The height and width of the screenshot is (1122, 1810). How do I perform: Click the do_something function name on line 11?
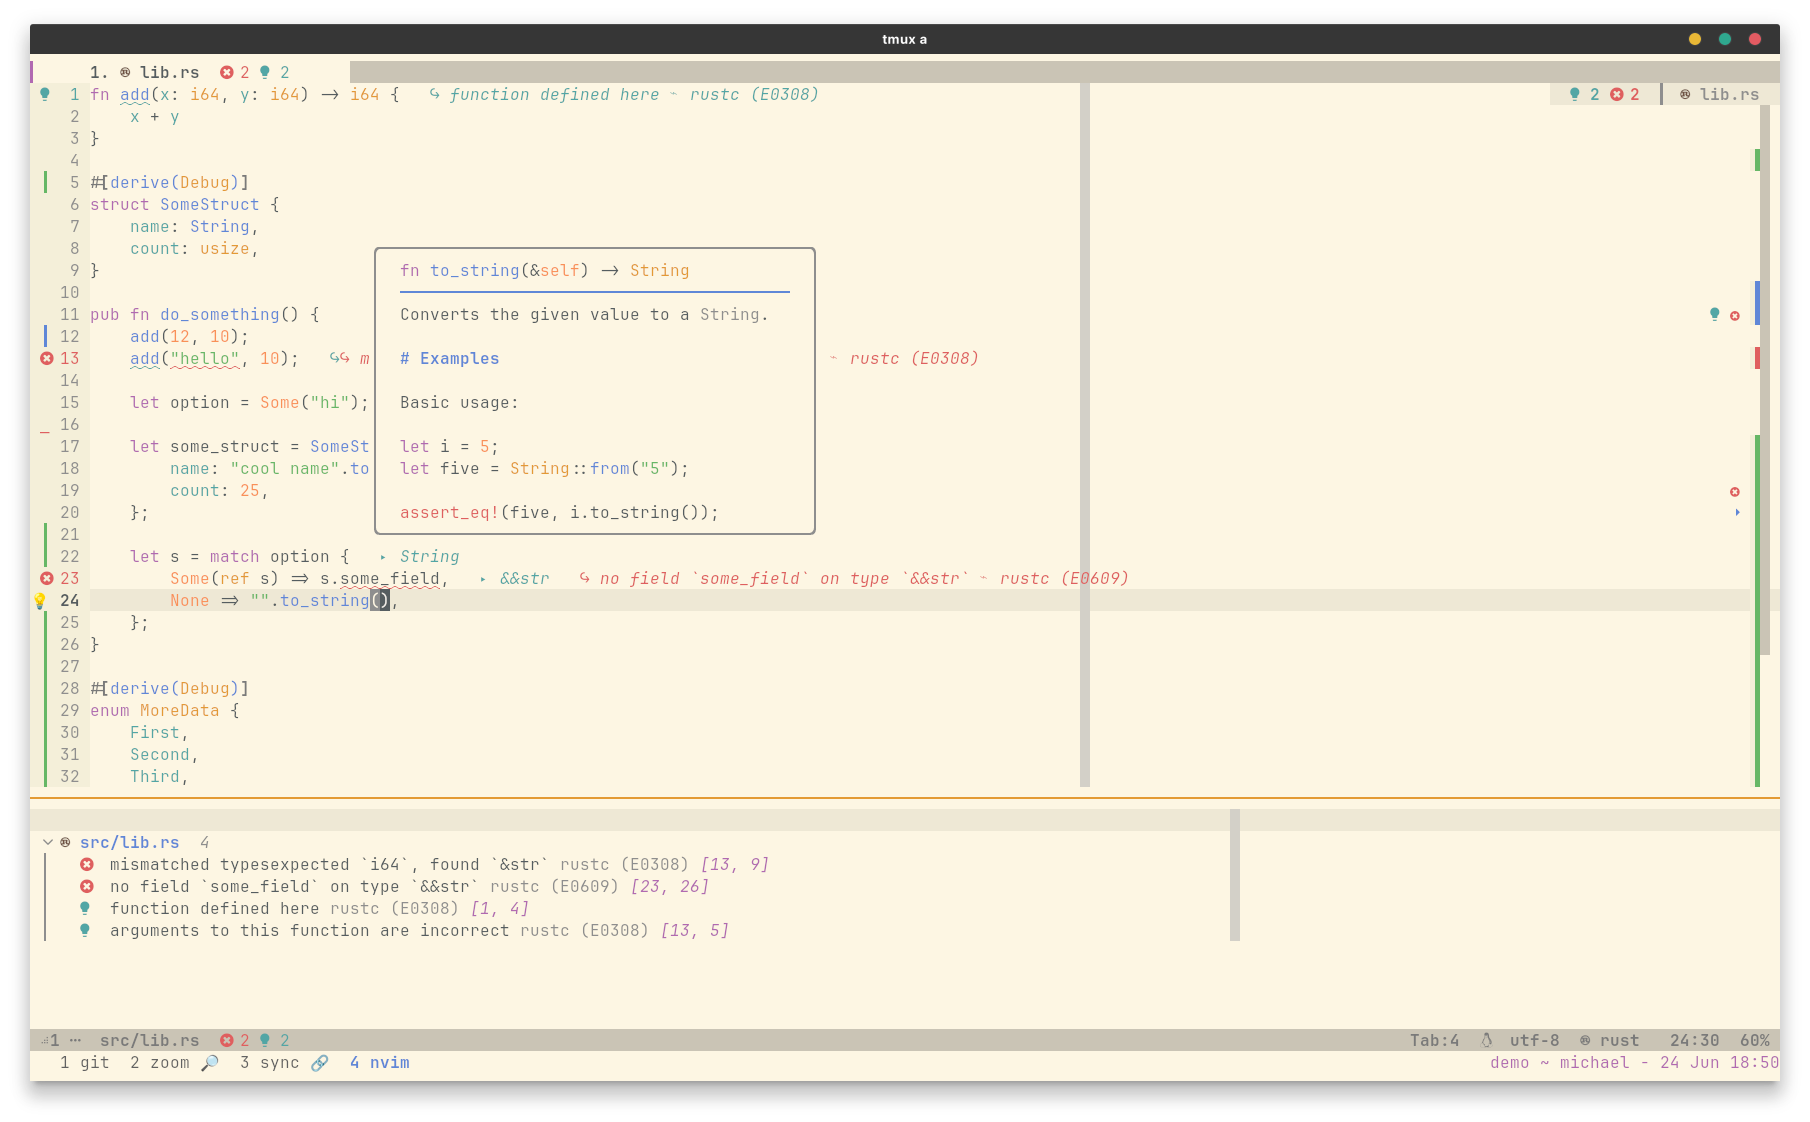click(220, 314)
